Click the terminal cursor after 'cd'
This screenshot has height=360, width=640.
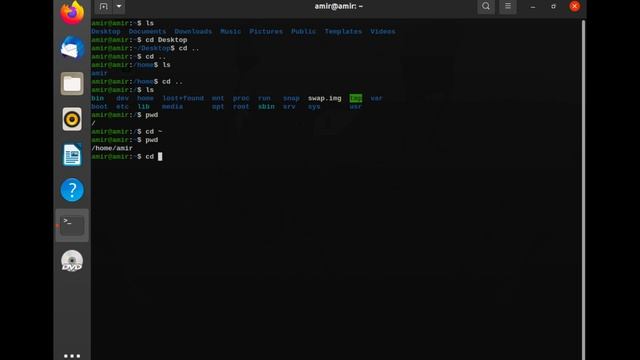click(160, 156)
